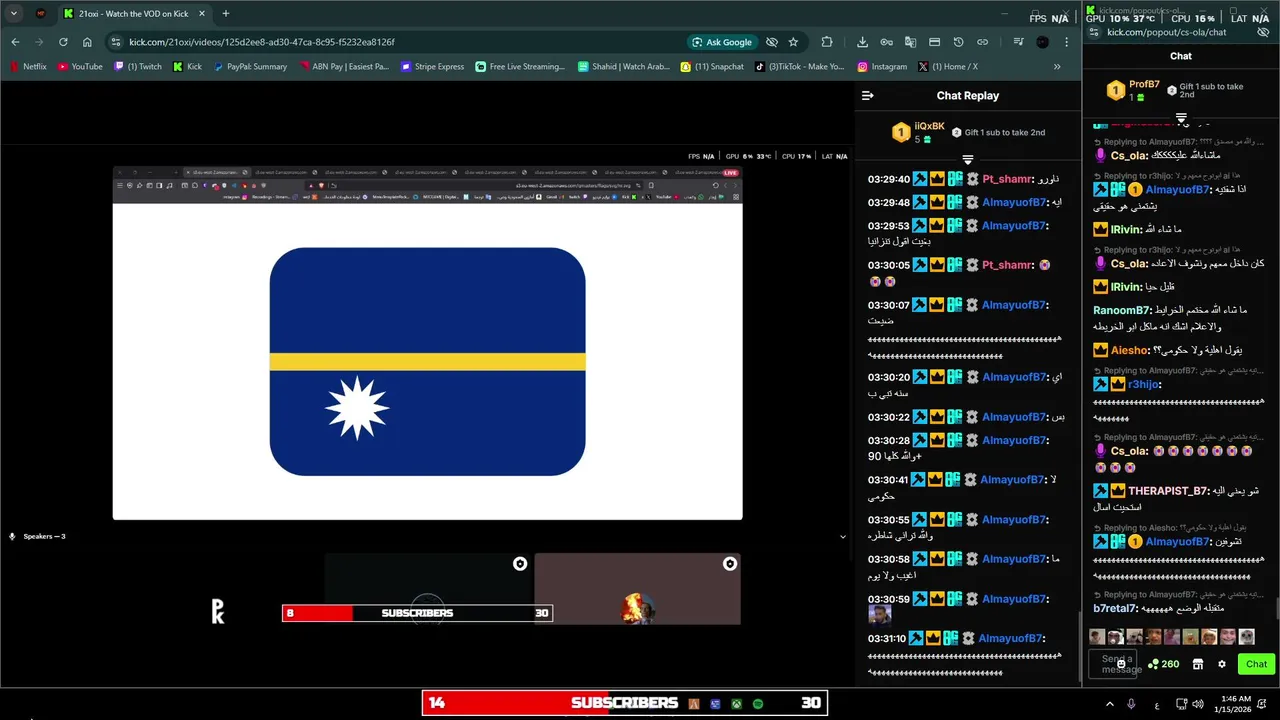Open the PayPal: Summary bookmark

pyautogui.click(x=249, y=67)
